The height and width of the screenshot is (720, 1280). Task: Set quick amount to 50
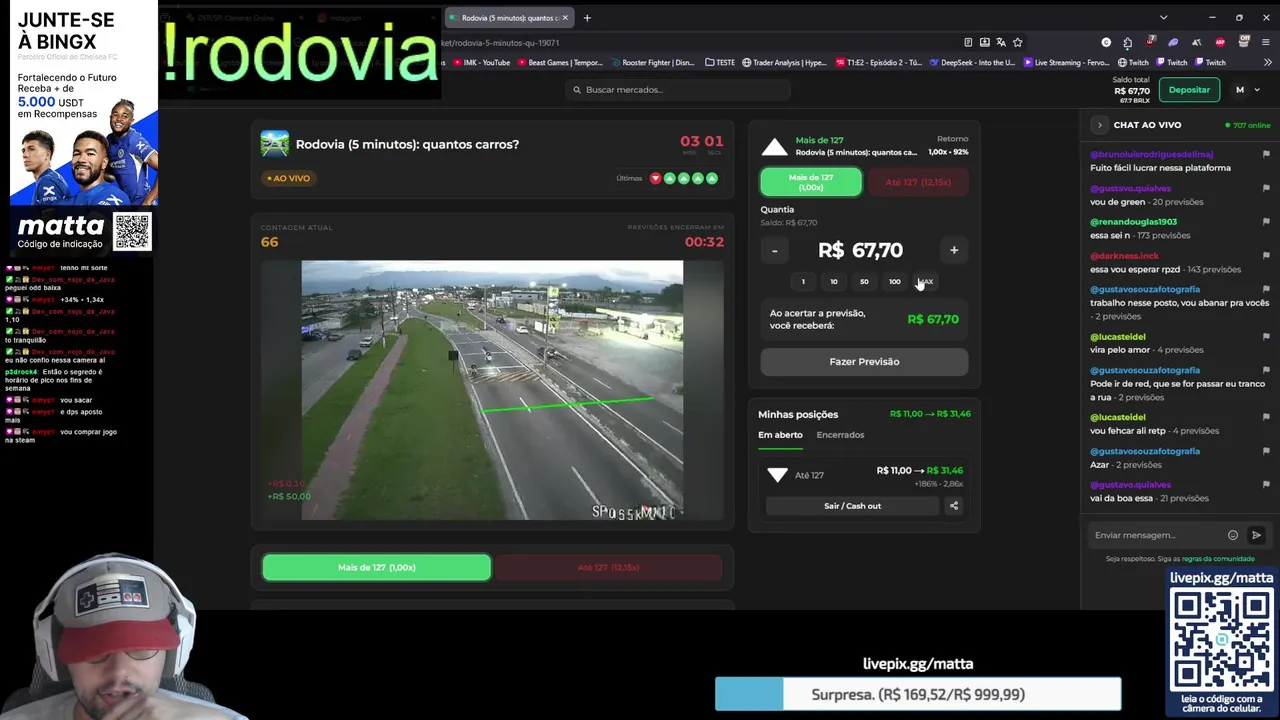[864, 282]
